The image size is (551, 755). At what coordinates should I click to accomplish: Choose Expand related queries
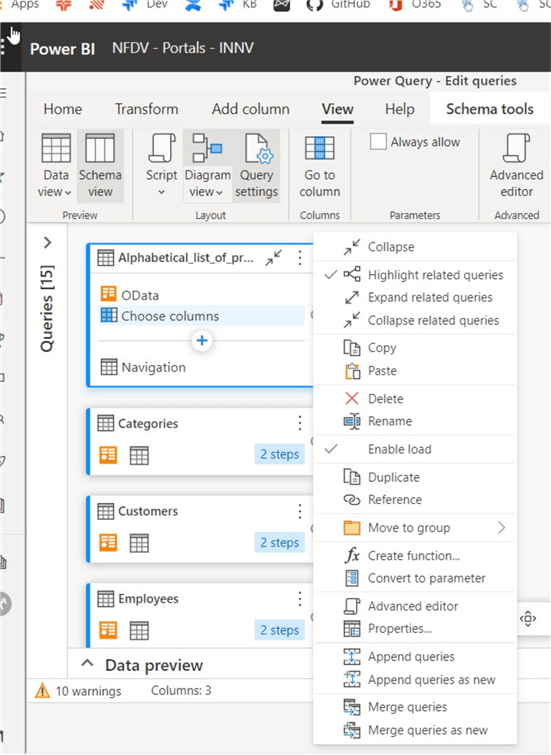pos(415,298)
